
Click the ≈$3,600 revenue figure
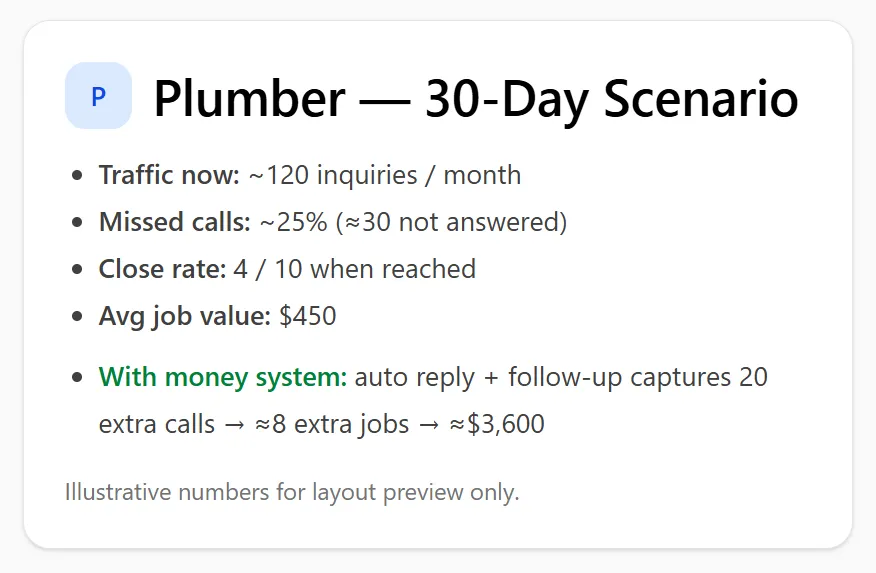coord(497,424)
